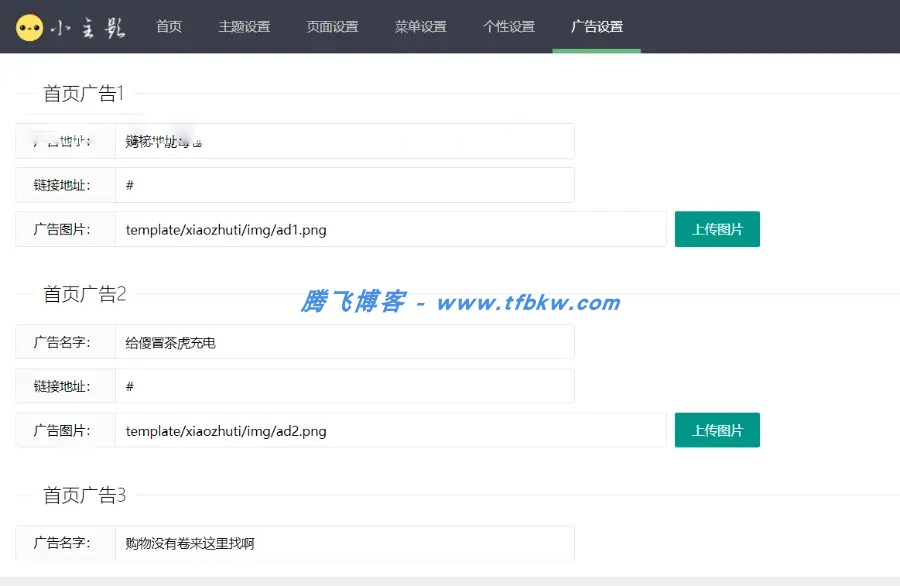Switch to the 菜单设置 tab
Screen dimensions: 900x586
[x=421, y=28]
